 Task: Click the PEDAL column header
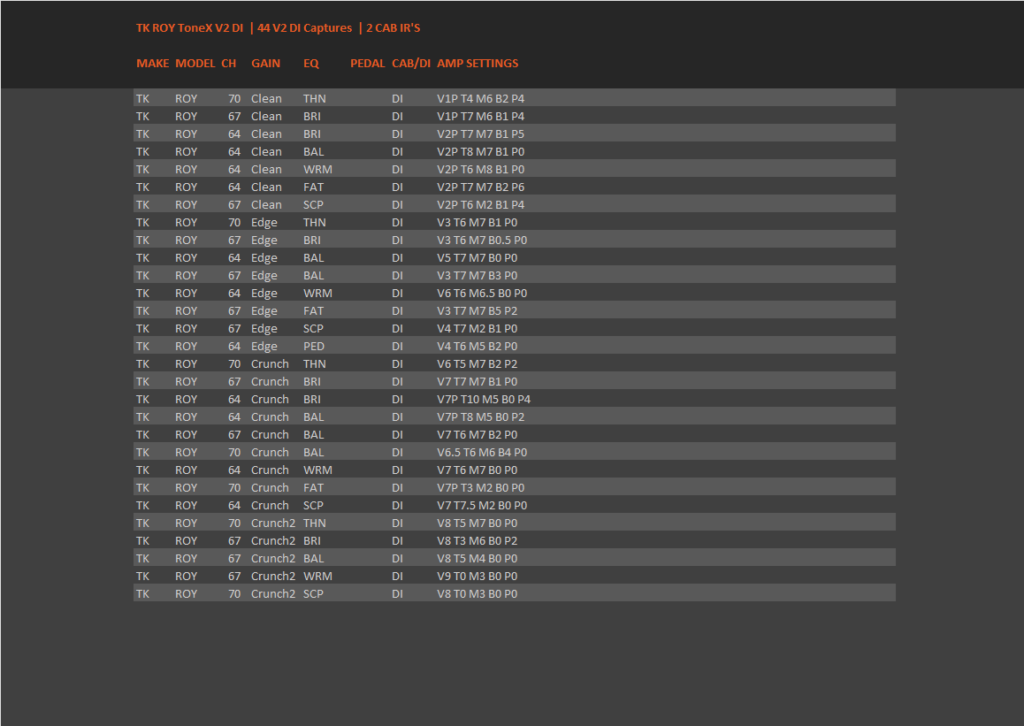click(x=368, y=63)
